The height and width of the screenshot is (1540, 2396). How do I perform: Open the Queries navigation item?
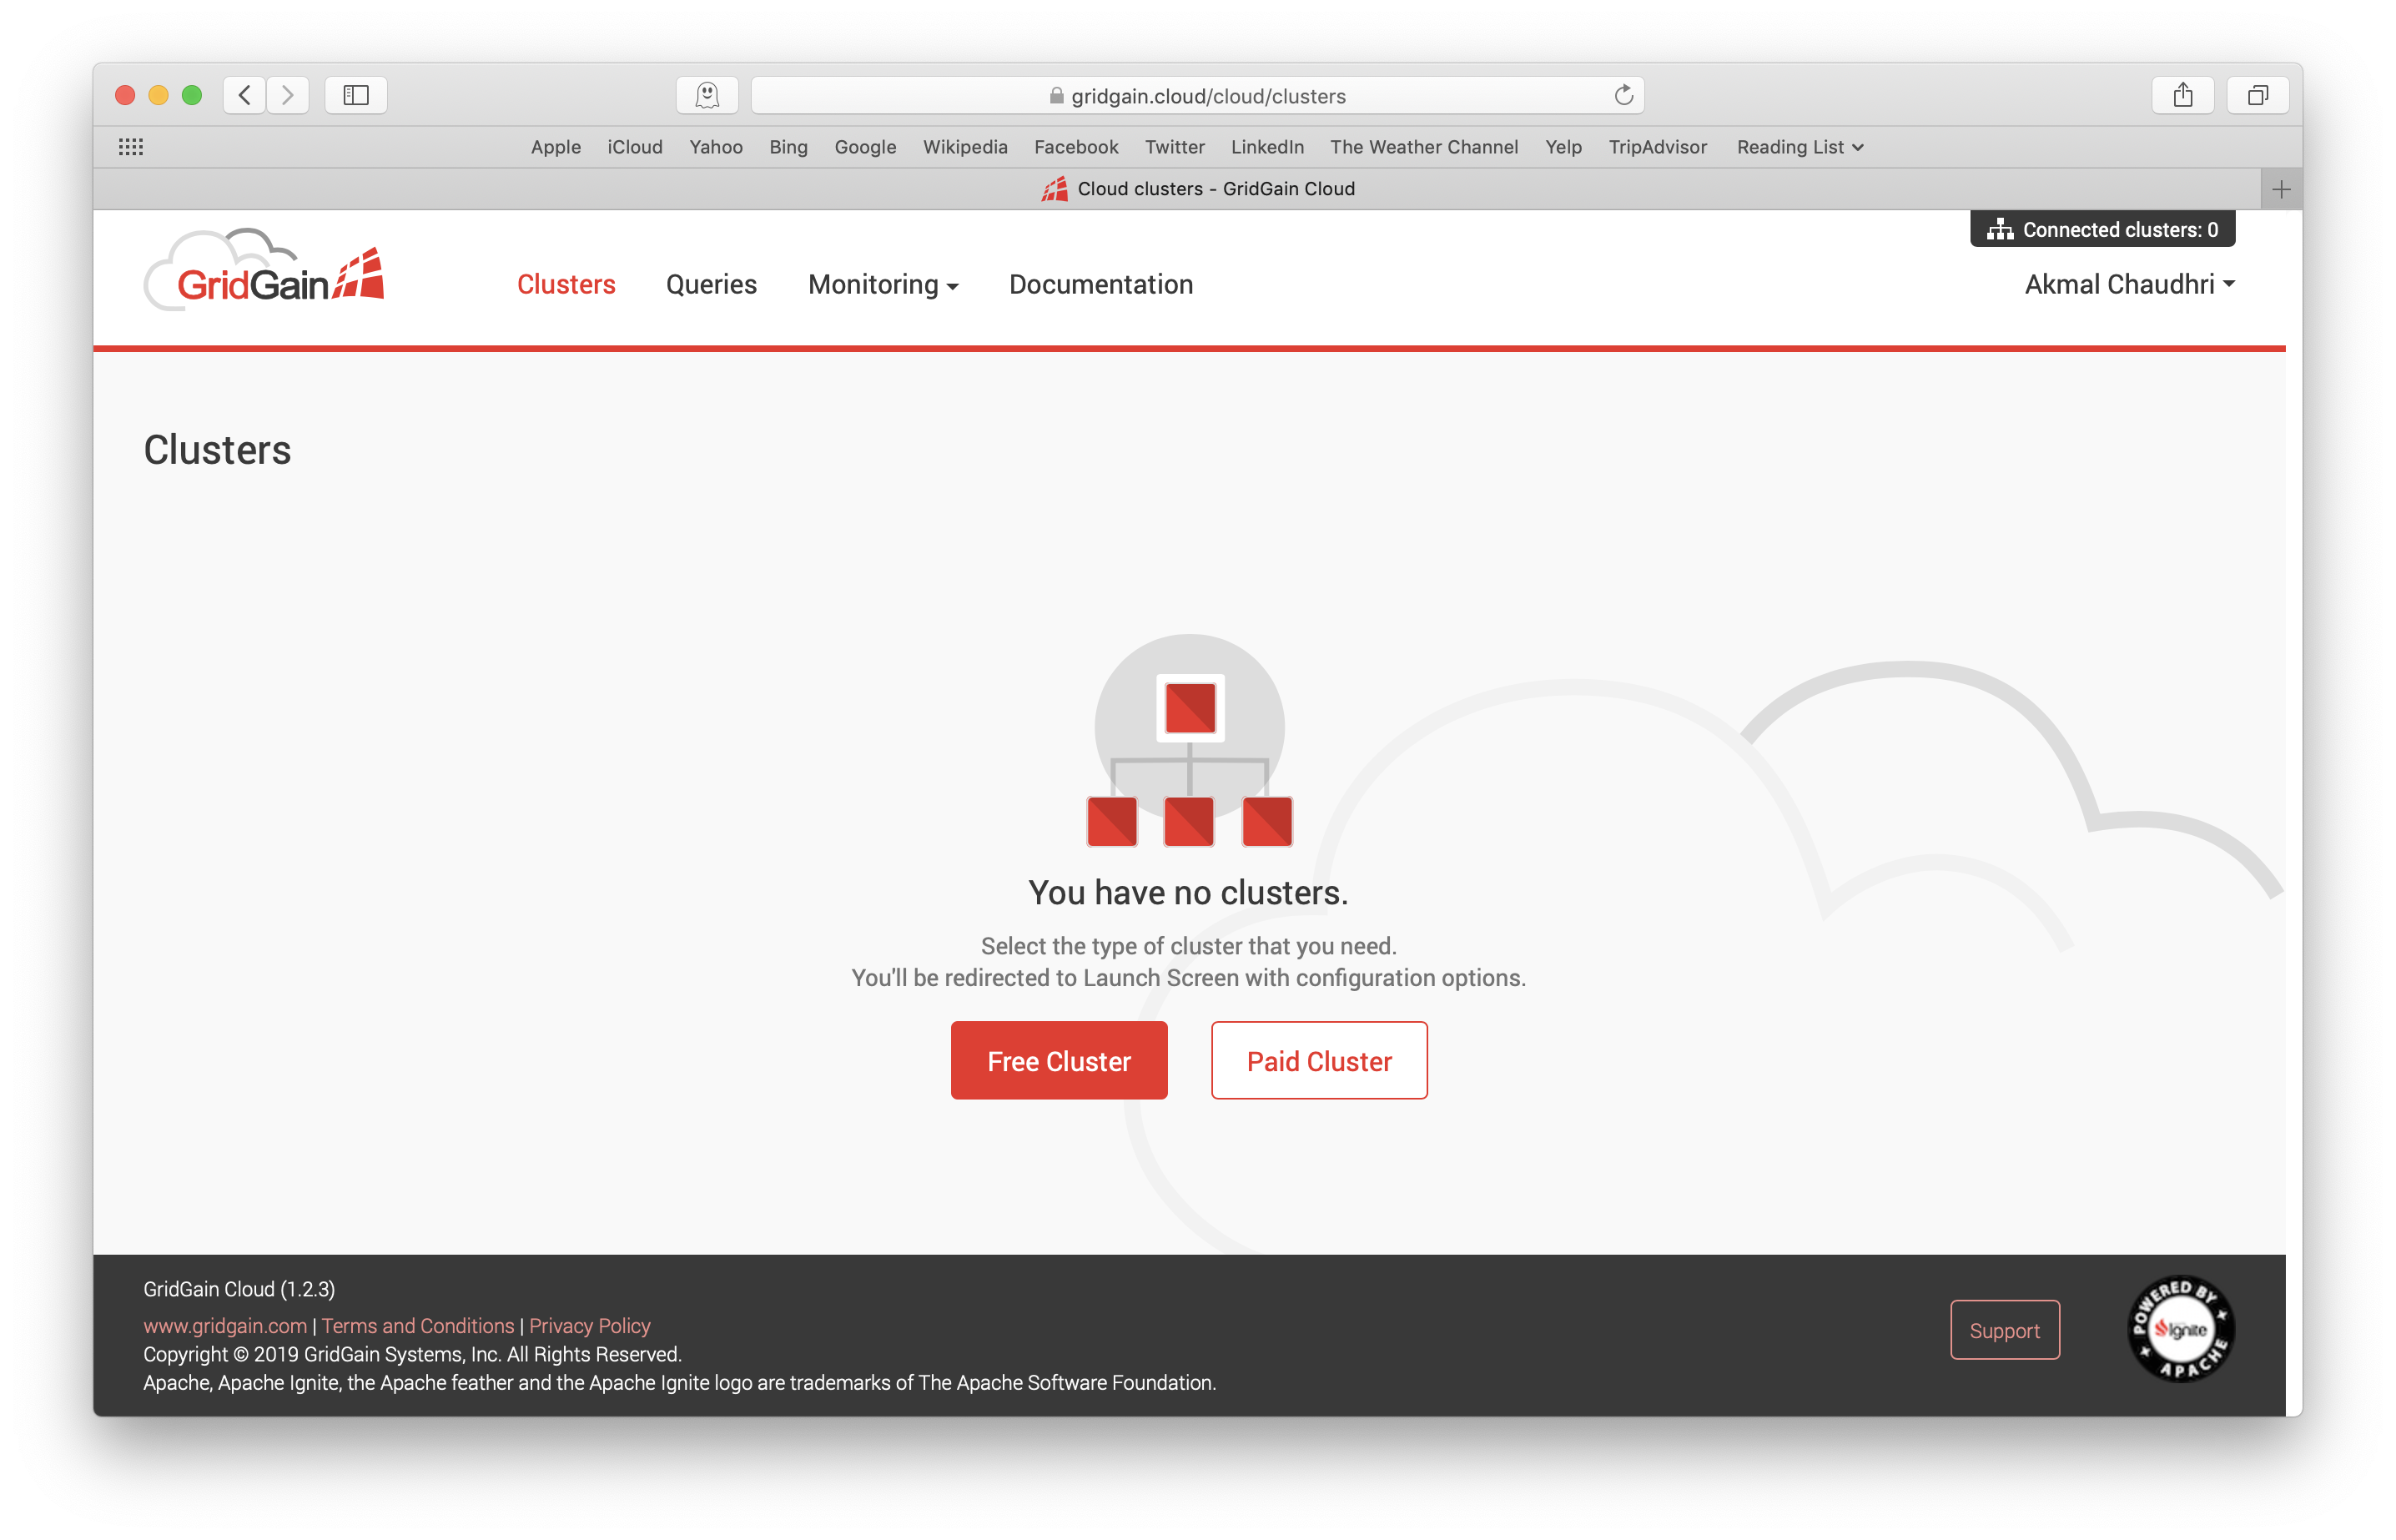(x=711, y=284)
